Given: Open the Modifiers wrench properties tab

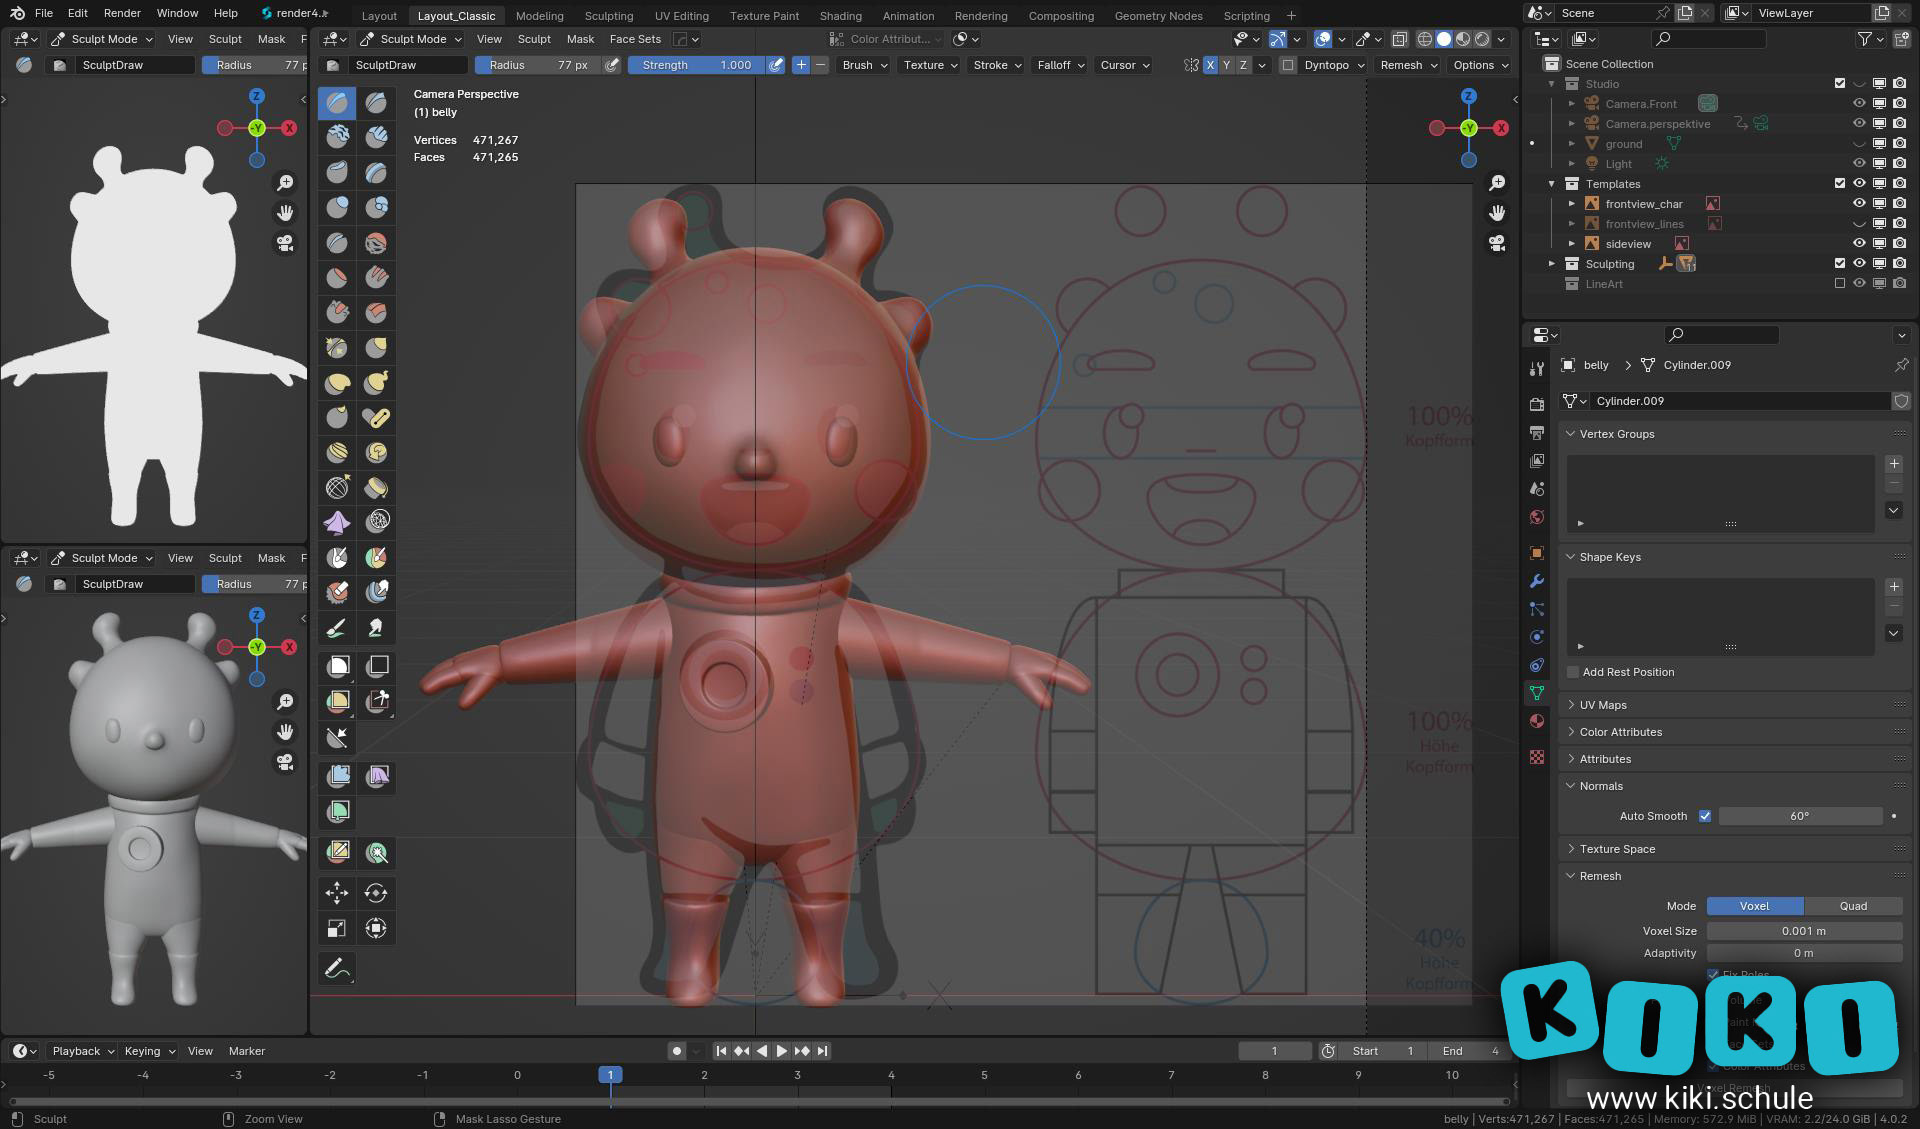Looking at the screenshot, I should click(x=1537, y=581).
